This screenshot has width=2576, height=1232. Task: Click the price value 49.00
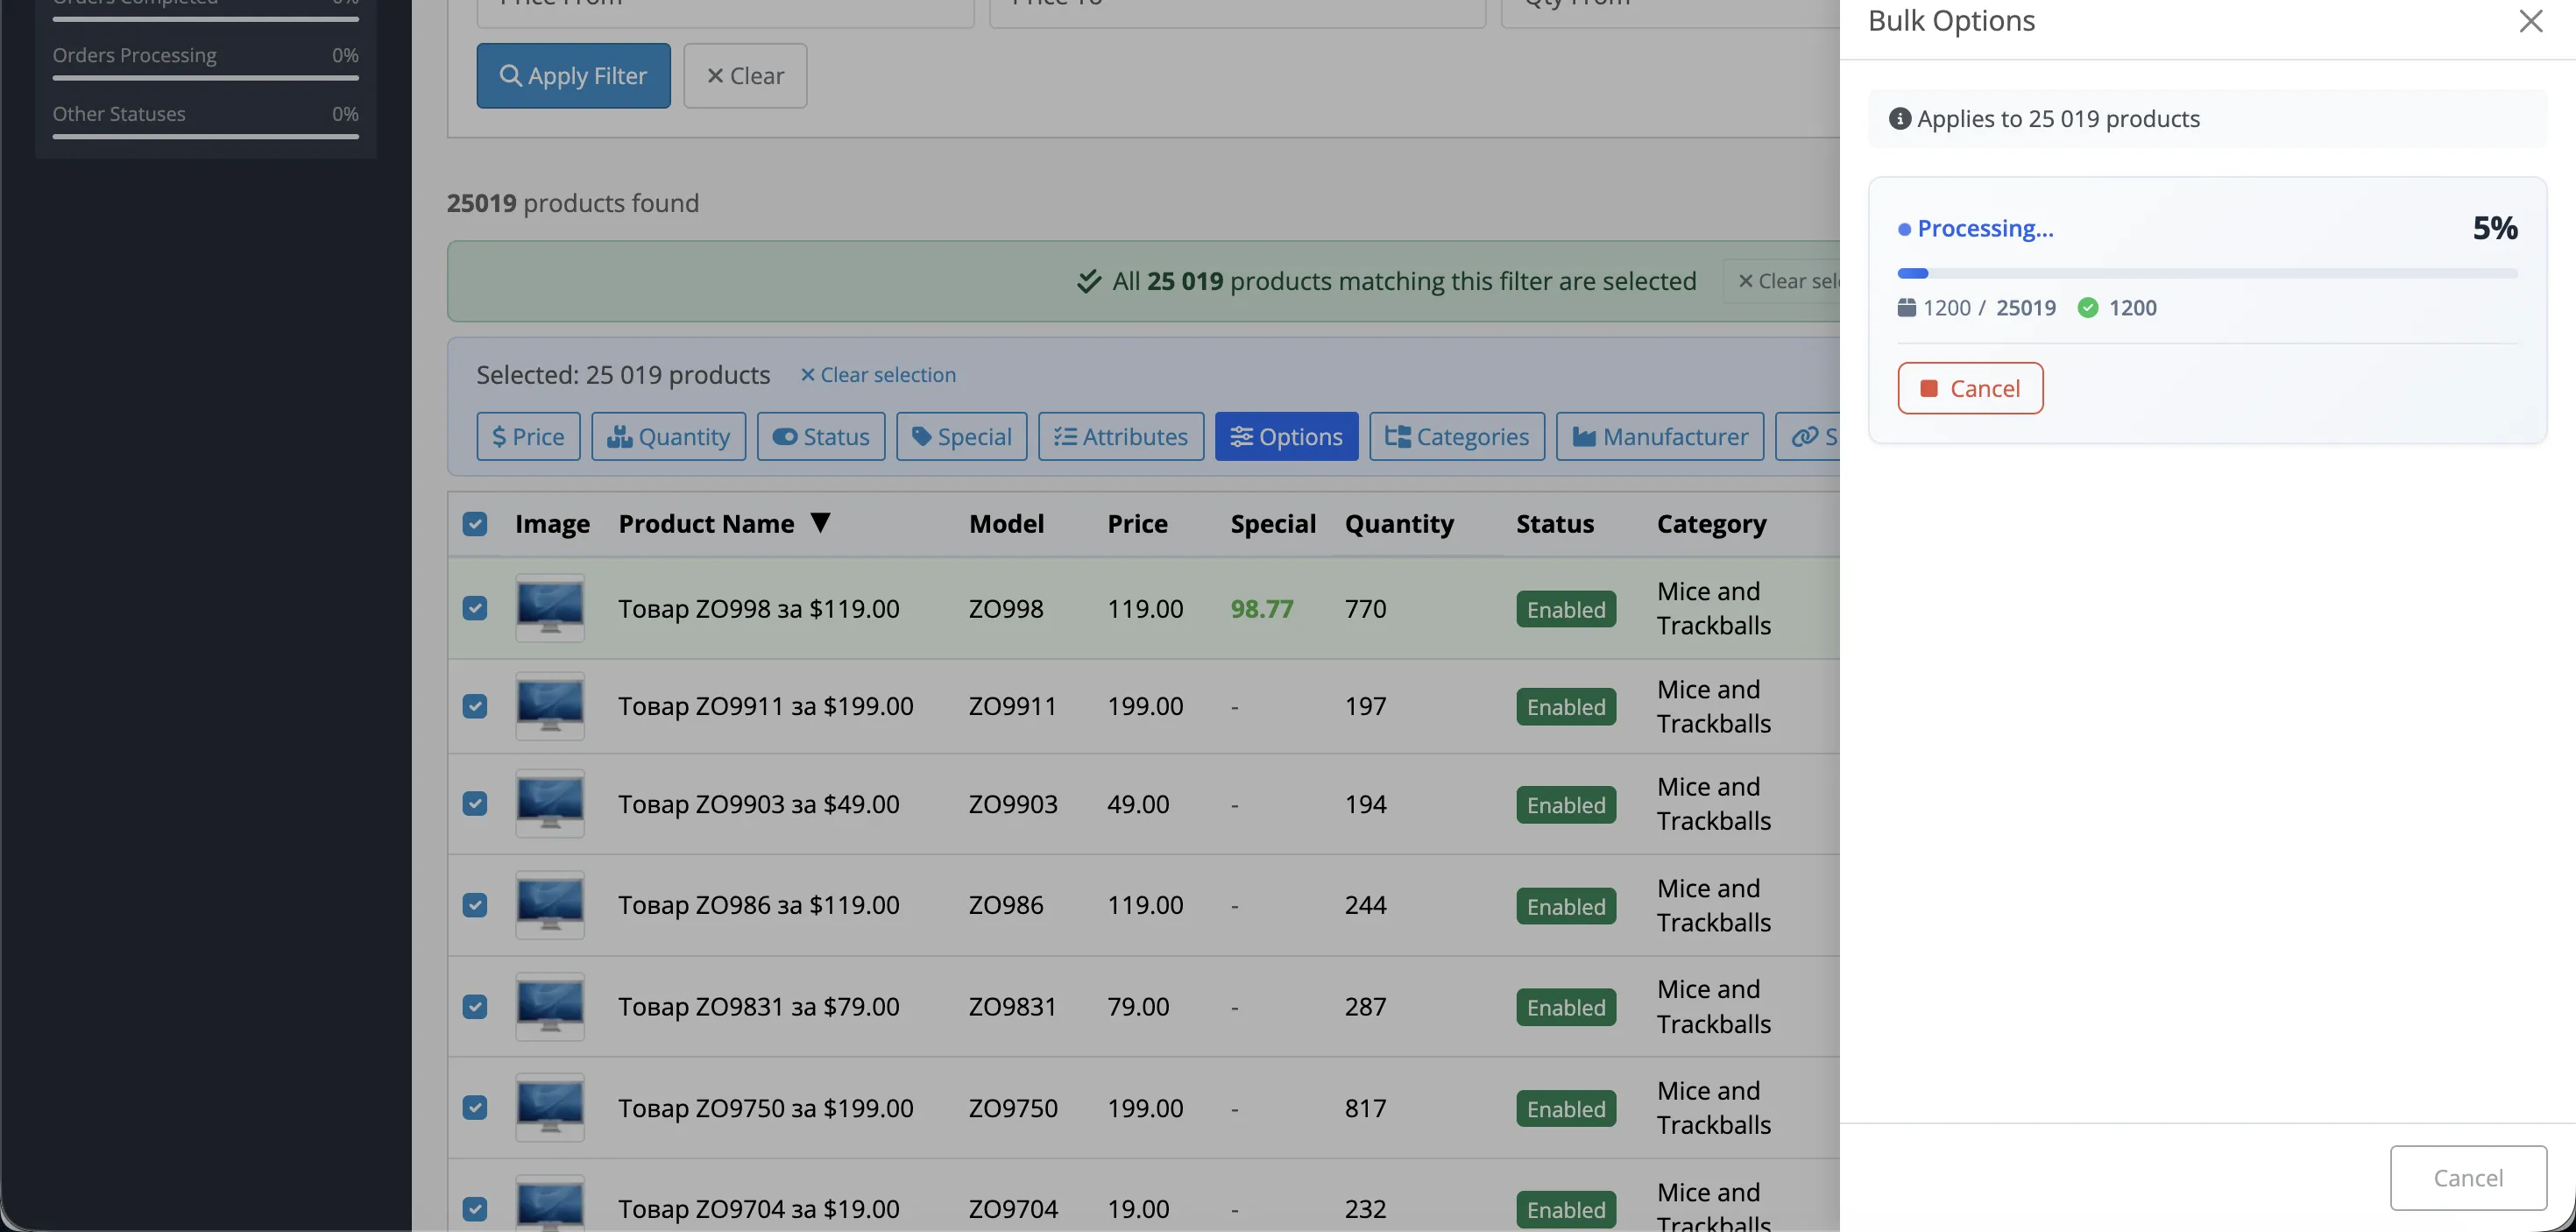pyautogui.click(x=1138, y=805)
